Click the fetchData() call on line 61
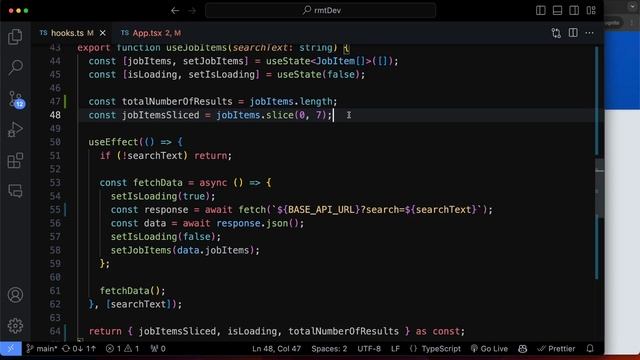The image size is (640, 360). click(133, 291)
